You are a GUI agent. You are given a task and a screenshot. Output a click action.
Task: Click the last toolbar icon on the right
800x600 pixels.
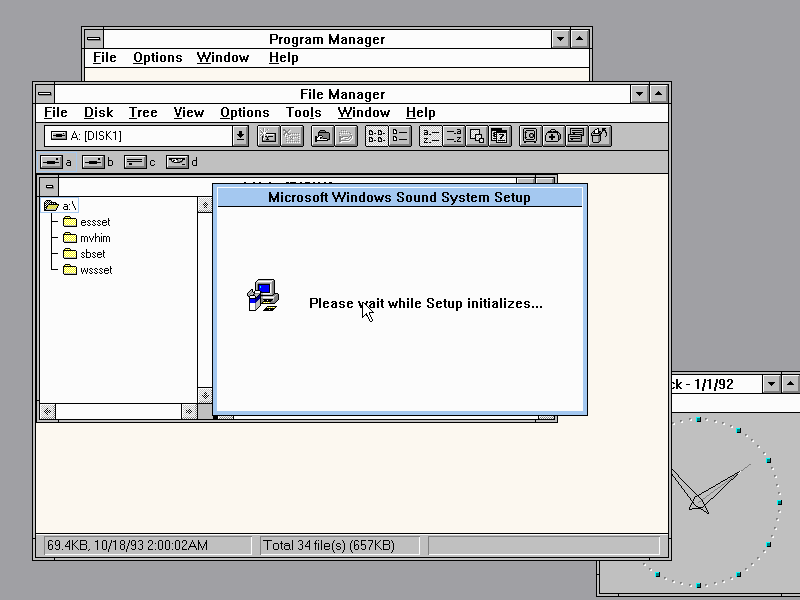(x=600, y=136)
